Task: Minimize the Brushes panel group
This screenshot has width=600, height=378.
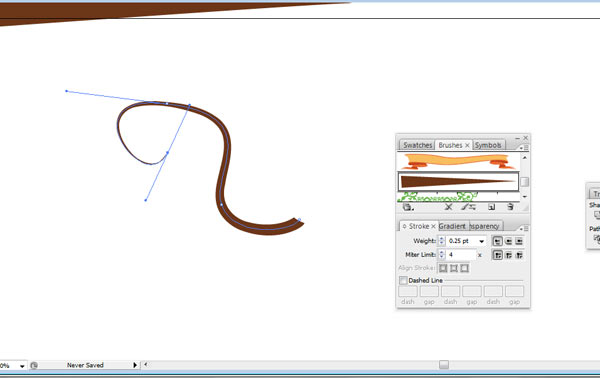Action: pos(517,138)
